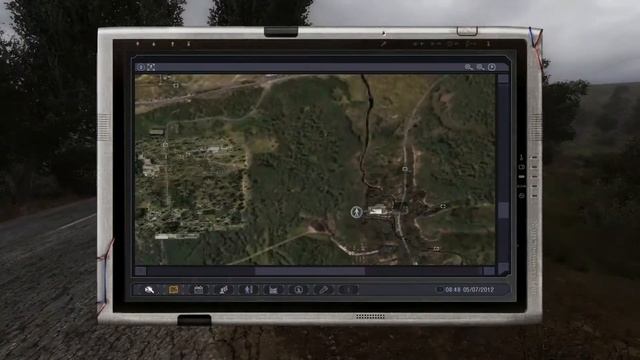Click the square marker on the road north of the compound

405,169
